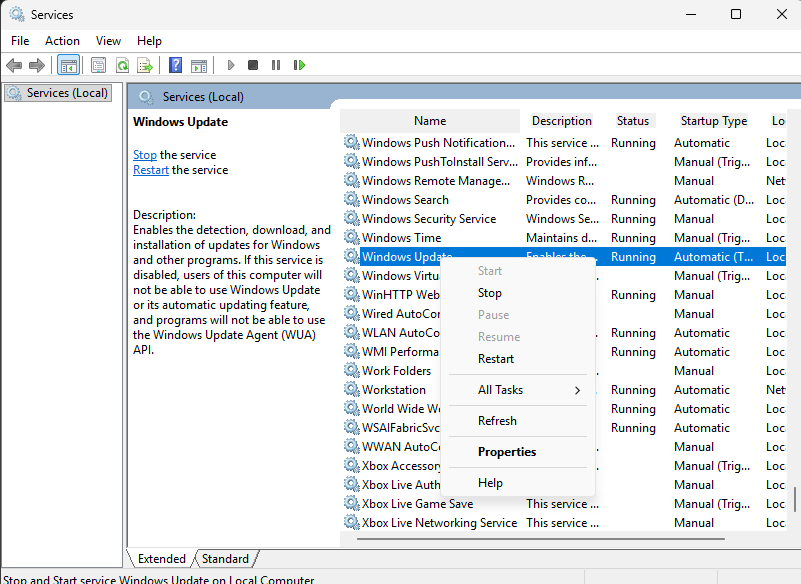Sort by the Name column header
The height and width of the screenshot is (584, 801).
tap(430, 121)
